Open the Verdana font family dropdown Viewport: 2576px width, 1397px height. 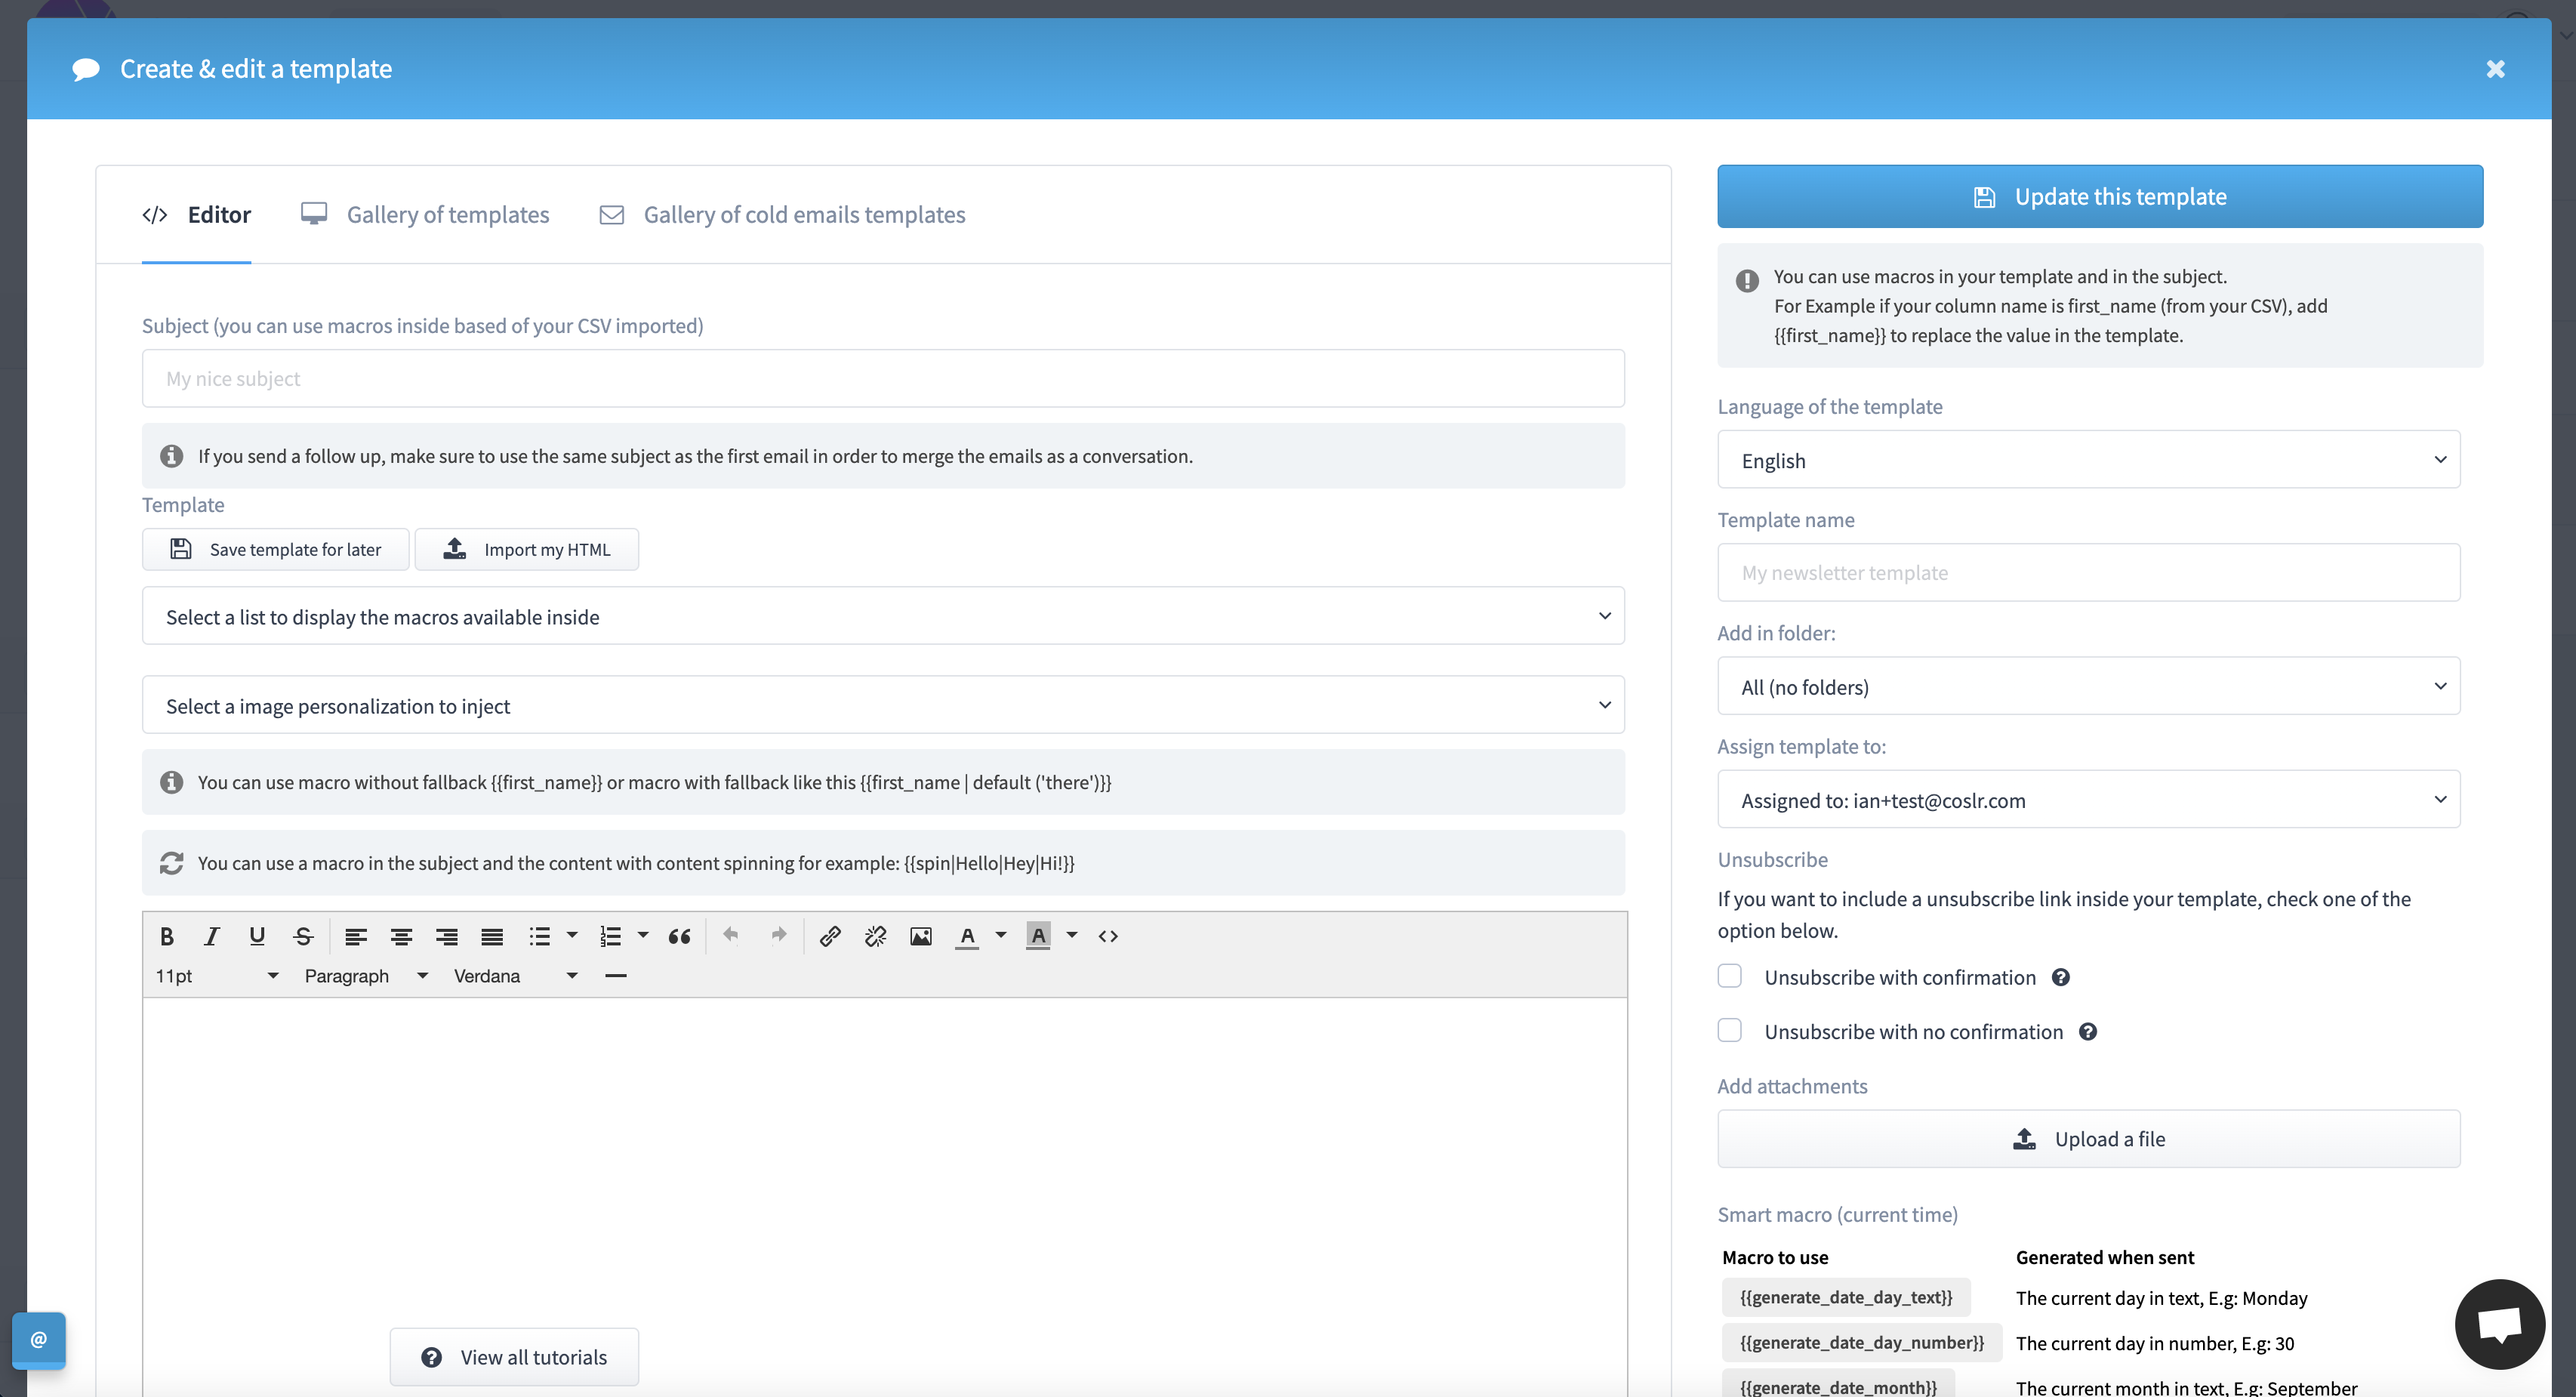[516, 976]
